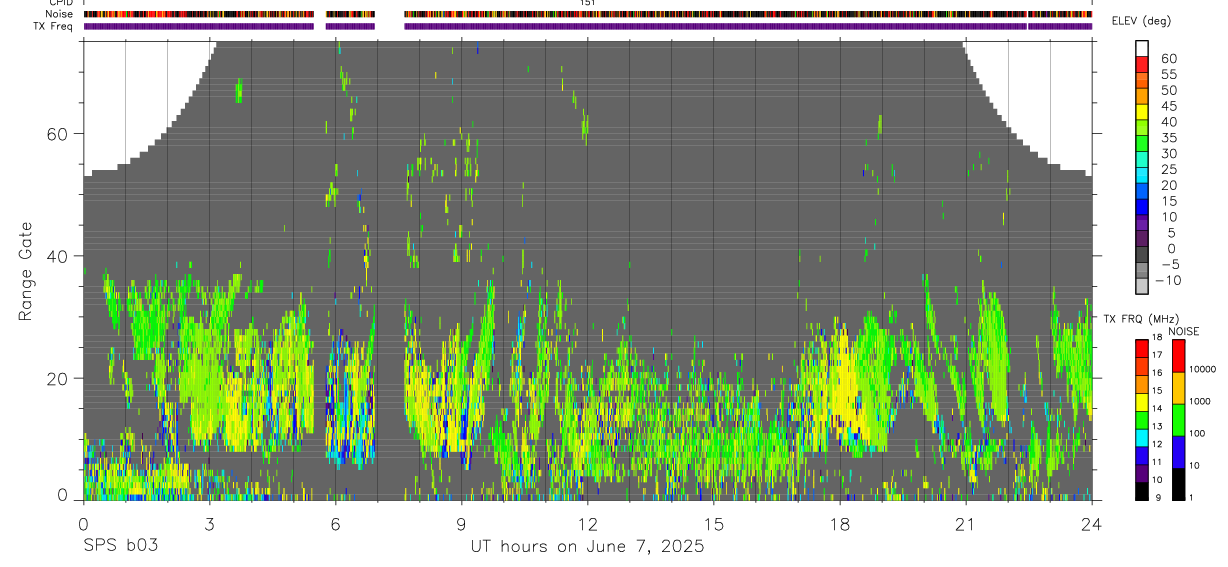1228x567 pixels.
Task: Click the "6" tick label on the UT hours axis
Action: tap(335, 523)
